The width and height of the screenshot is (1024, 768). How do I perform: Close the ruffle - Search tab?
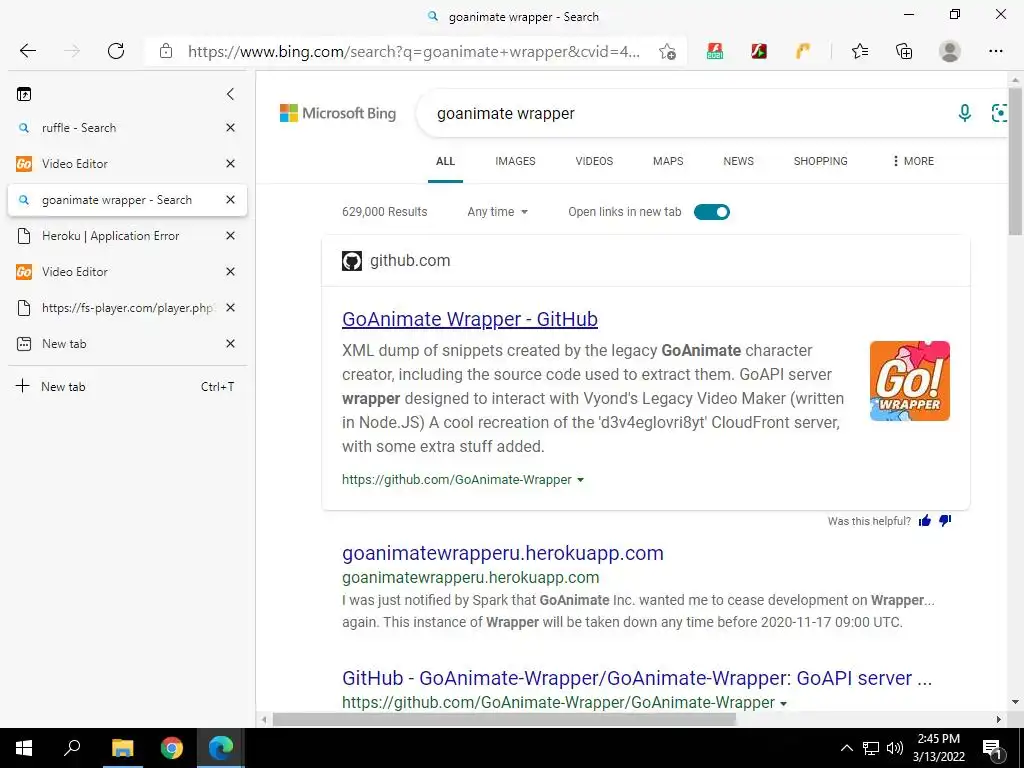click(230, 128)
